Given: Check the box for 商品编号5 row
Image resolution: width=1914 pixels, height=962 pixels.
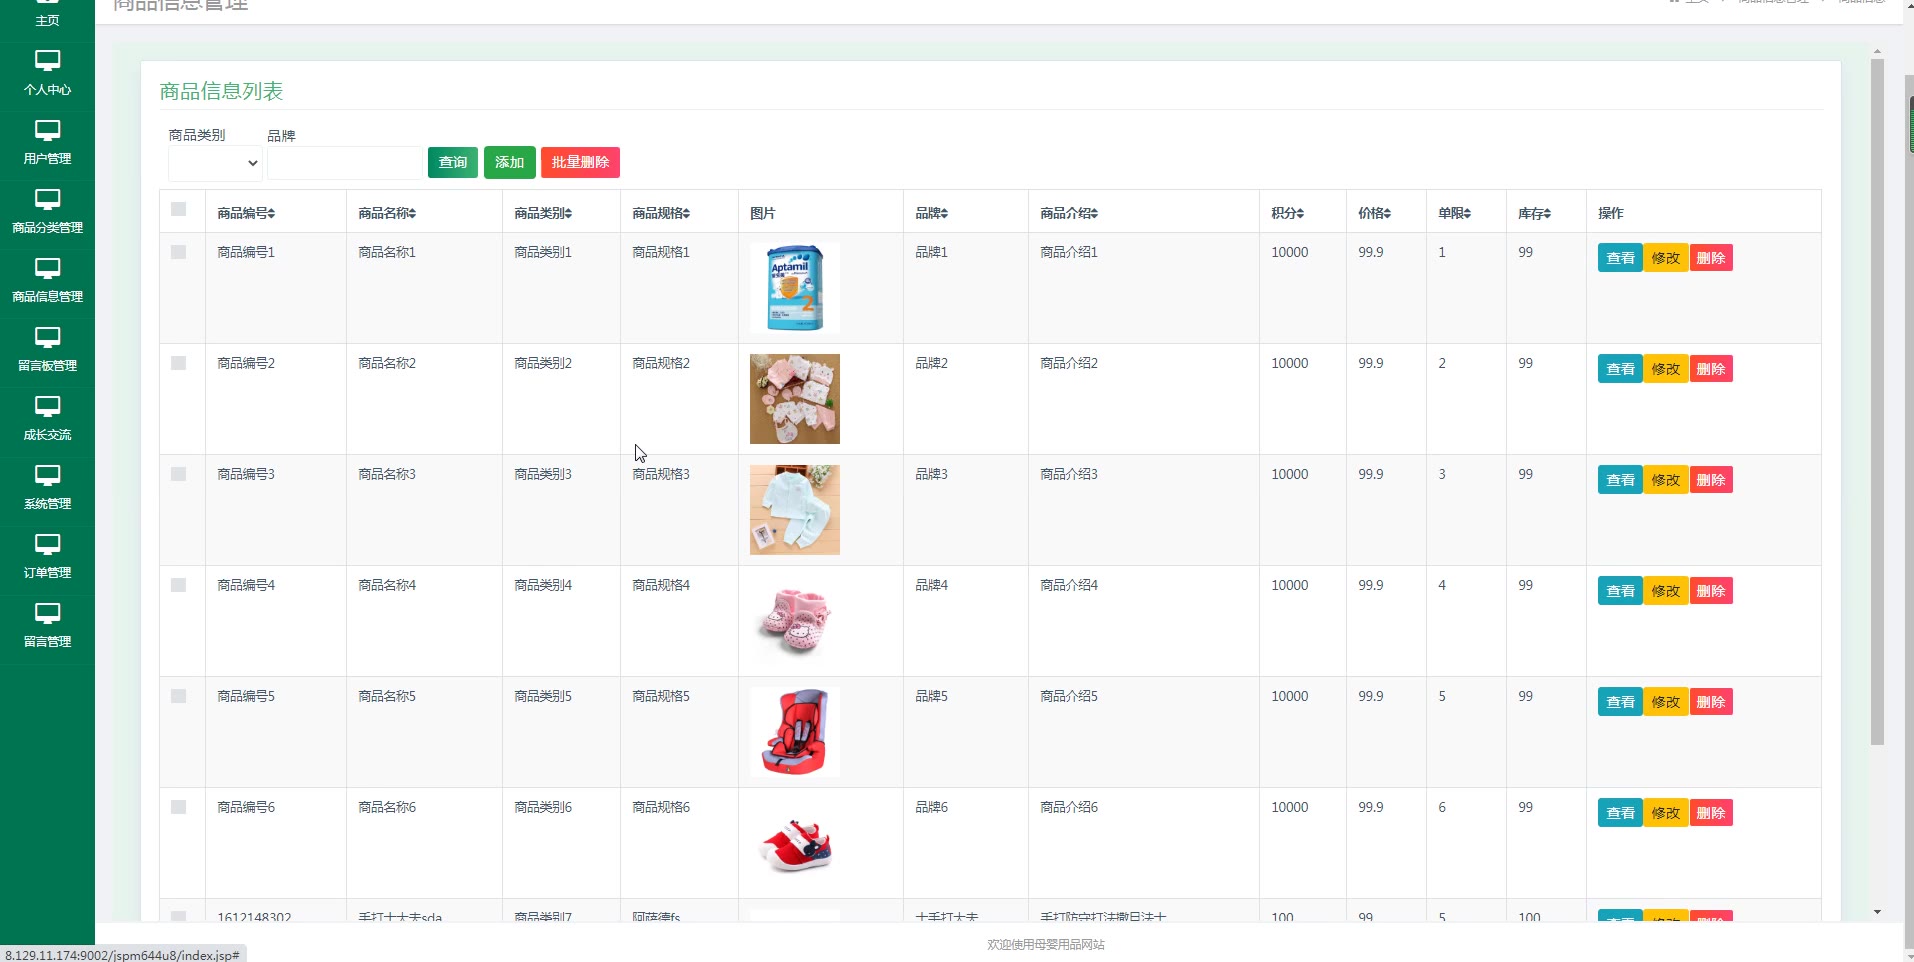Looking at the screenshot, I should 179,696.
